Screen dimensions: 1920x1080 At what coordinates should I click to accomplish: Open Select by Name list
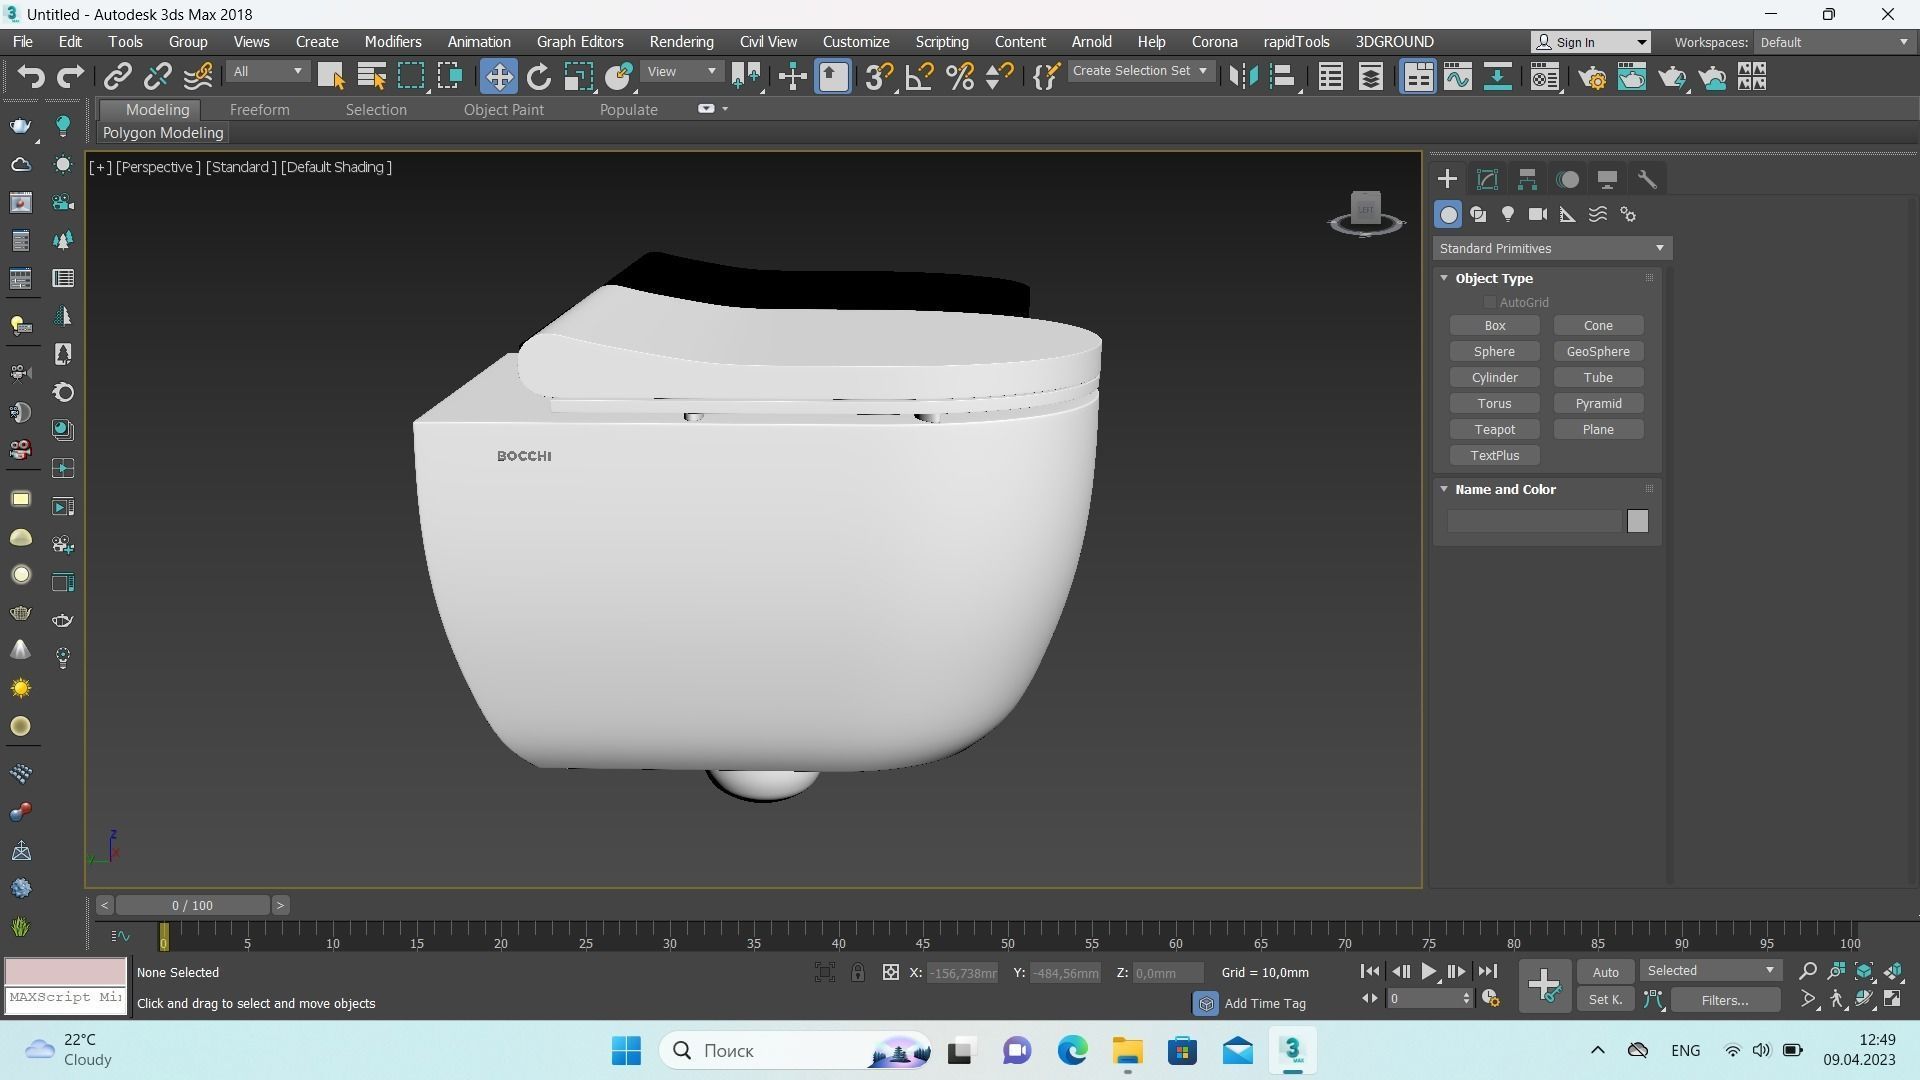click(x=371, y=77)
